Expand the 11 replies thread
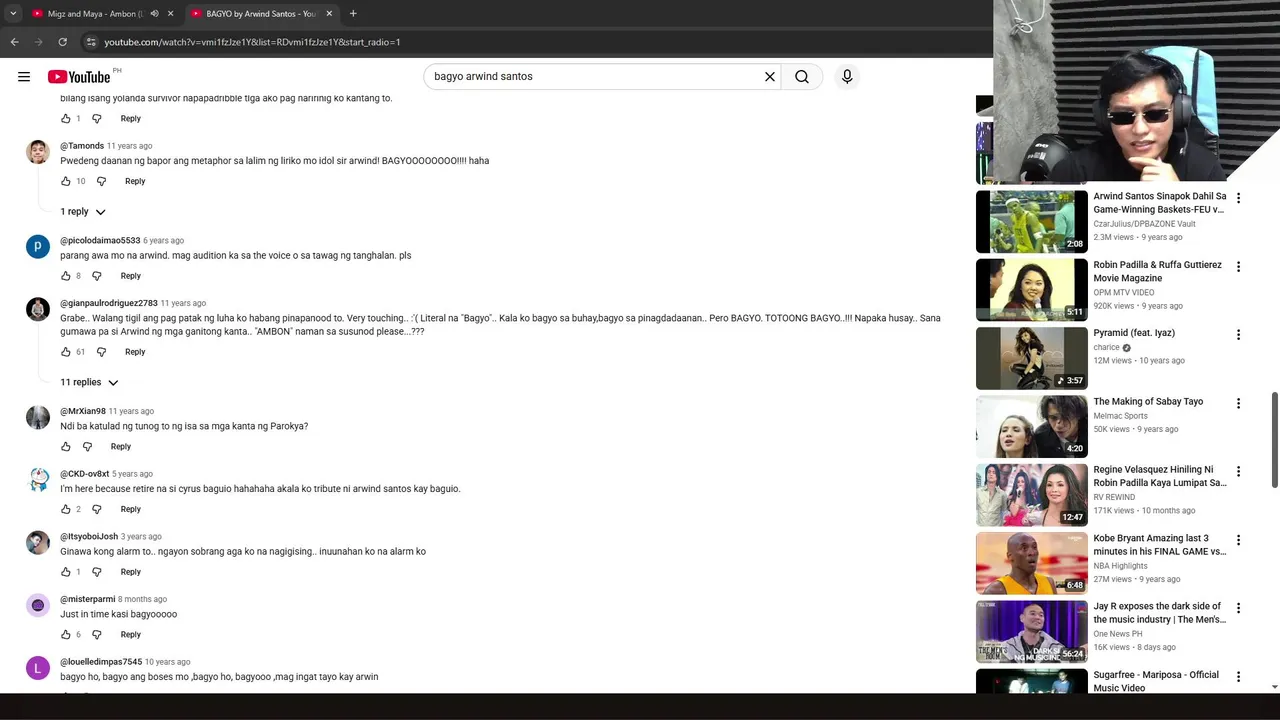This screenshot has height=720, width=1280. click(89, 382)
